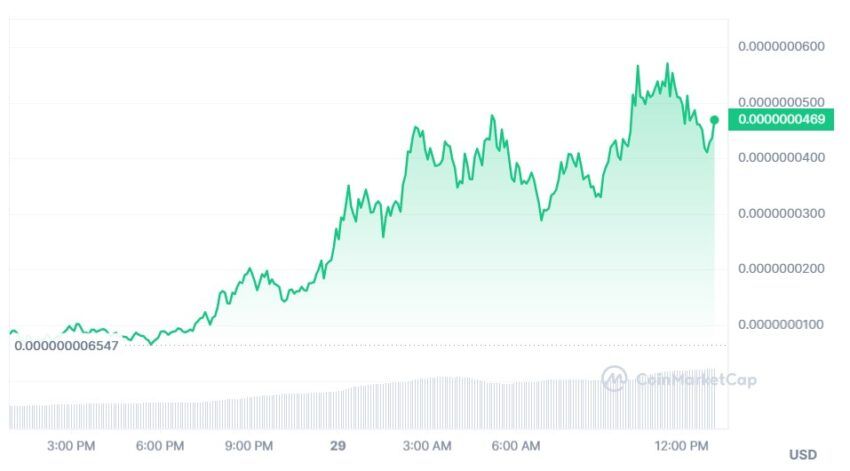Click the CoinMarketCap watermark logo icon
The image size is (850, 471).
(x=614, y=378)
